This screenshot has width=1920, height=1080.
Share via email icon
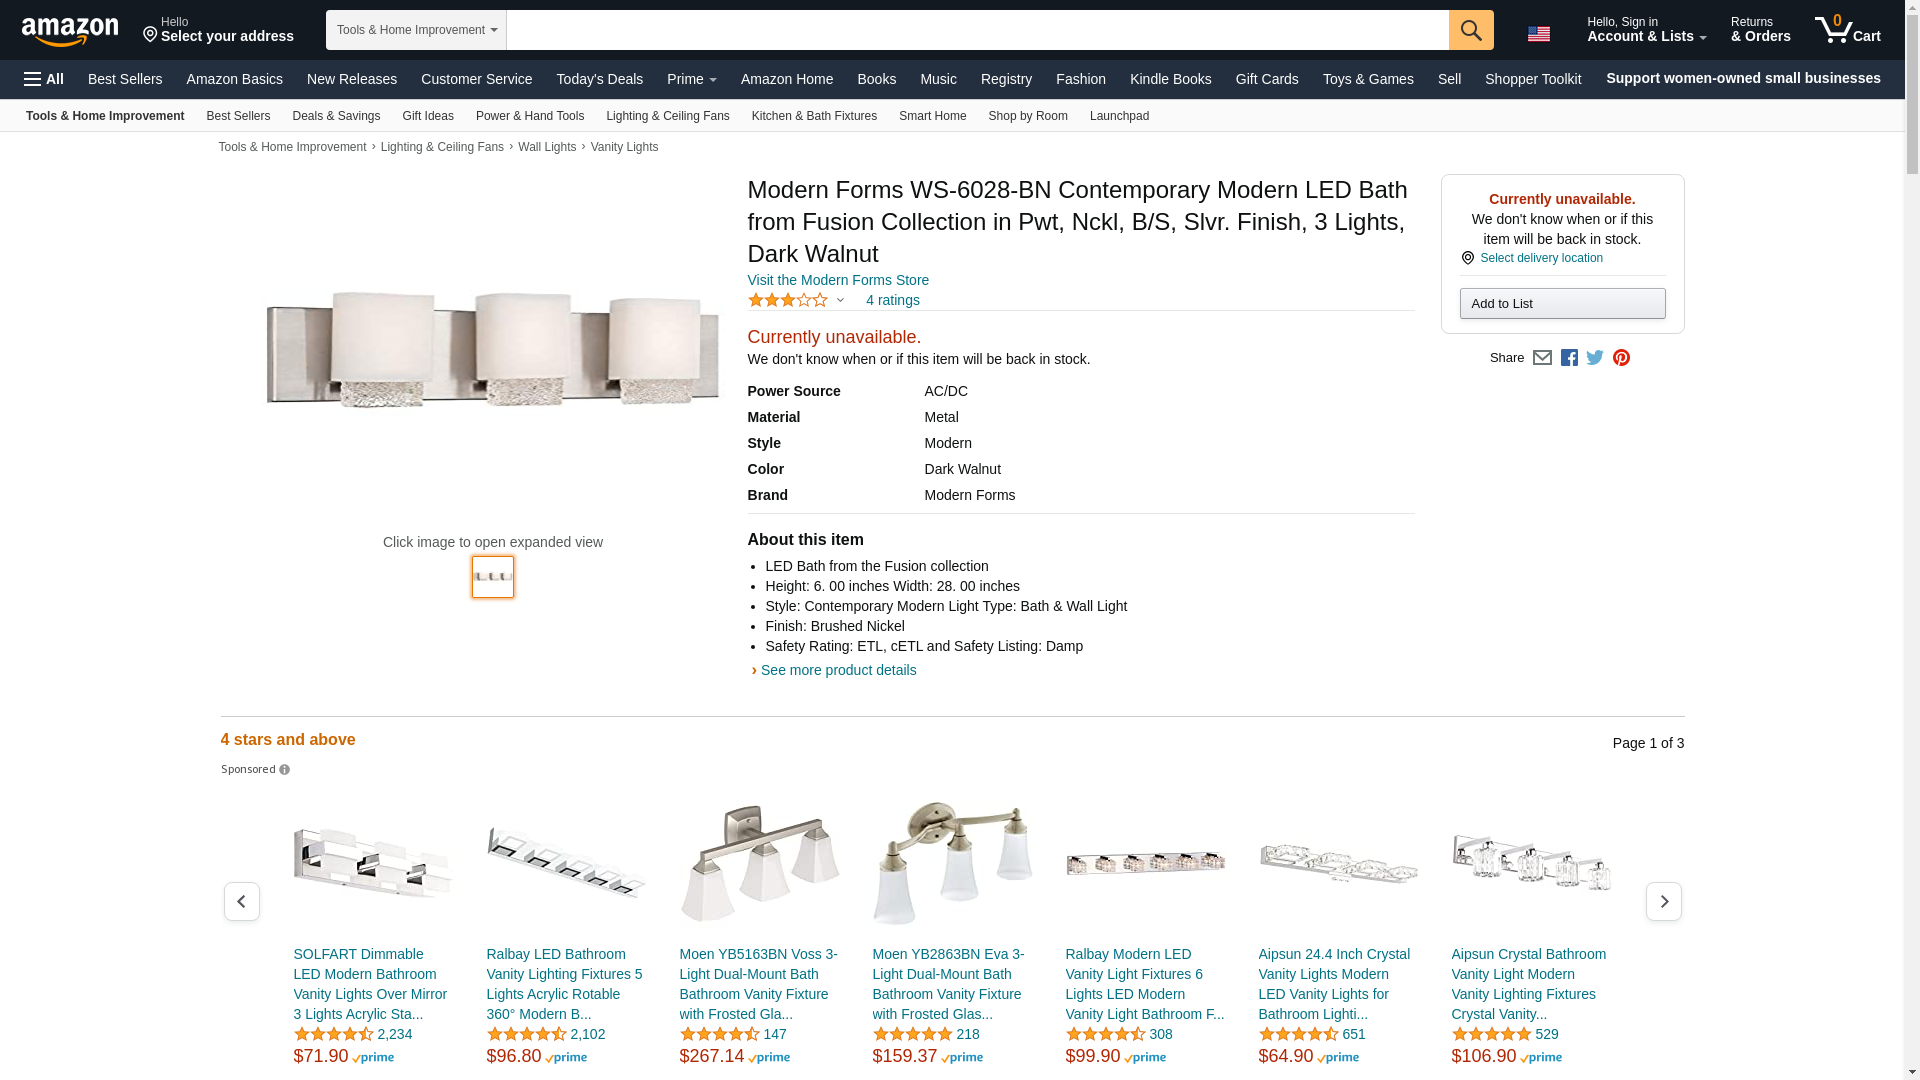(1542, 358)
